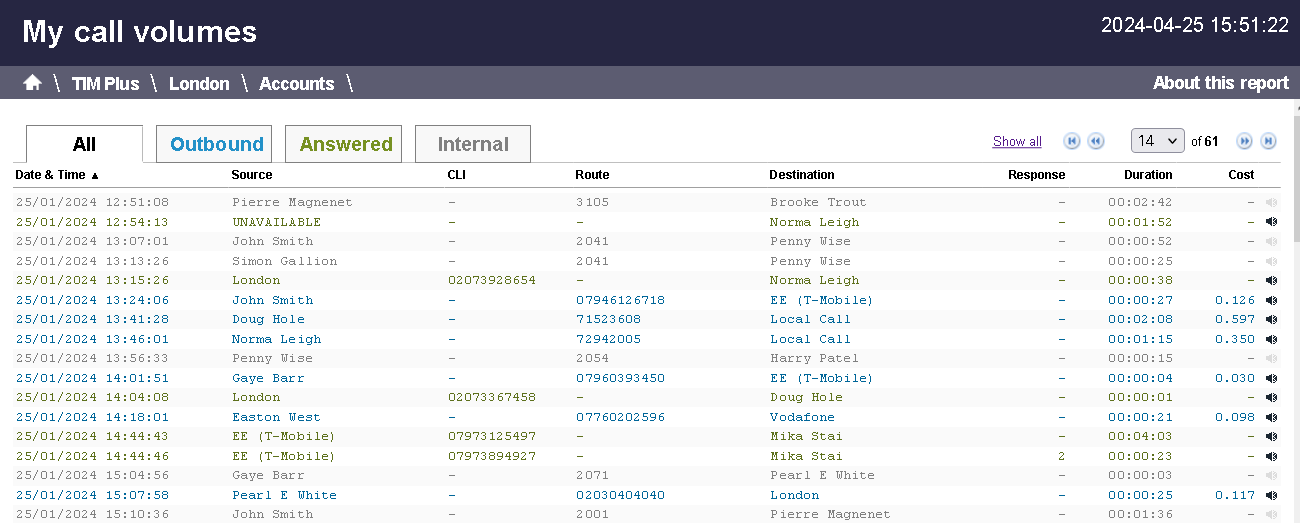Select route 71523608

(x=608, y=319)
